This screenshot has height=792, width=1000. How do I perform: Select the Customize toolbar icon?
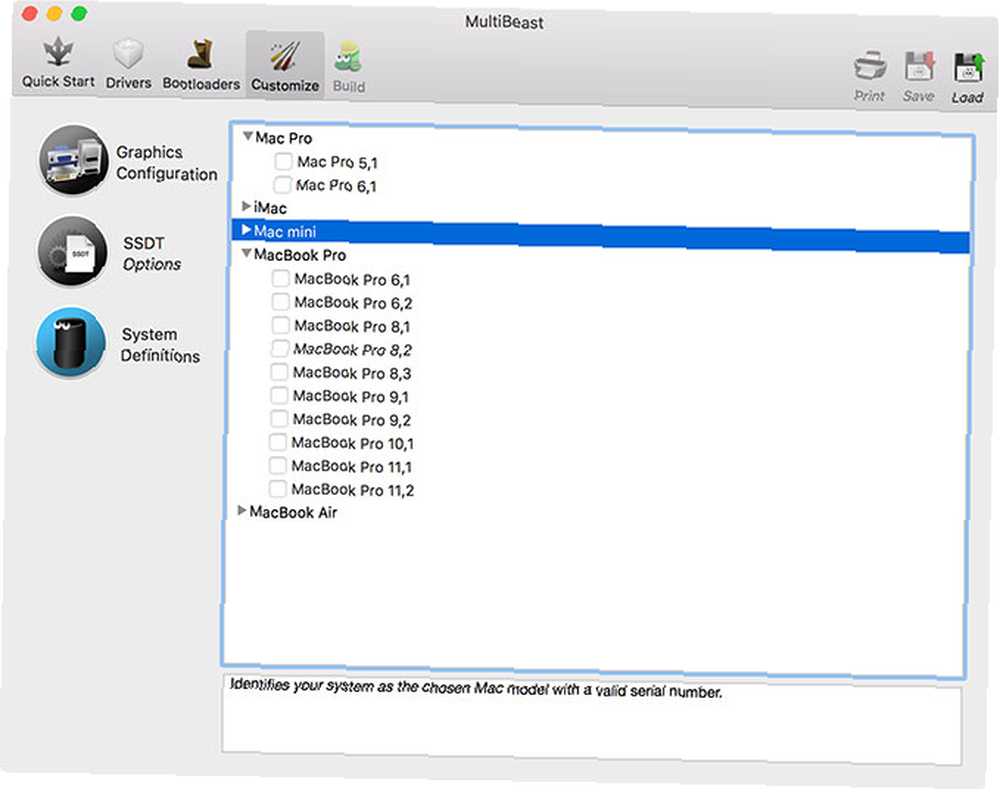284,56
